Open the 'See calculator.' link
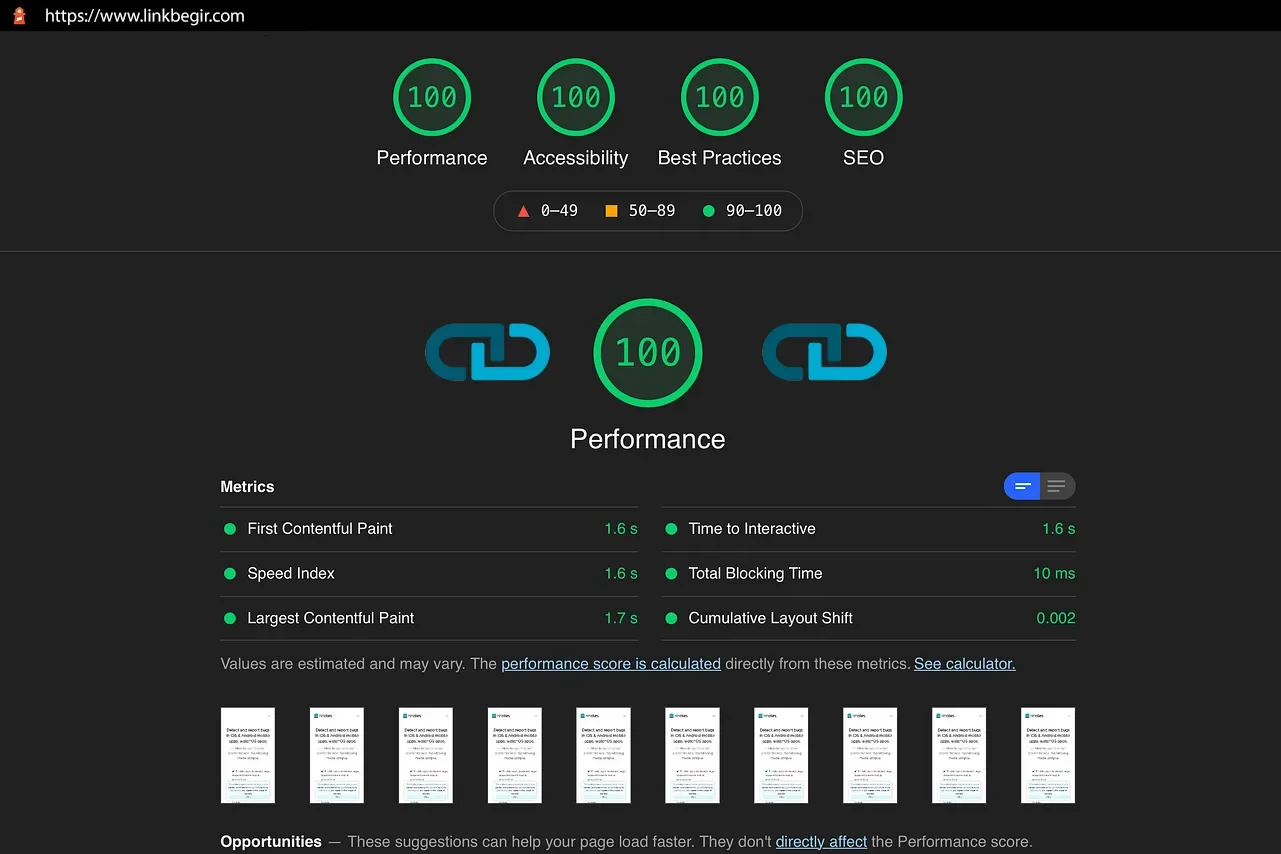This screenshot has height=854, width=1281. pos(964,663)
